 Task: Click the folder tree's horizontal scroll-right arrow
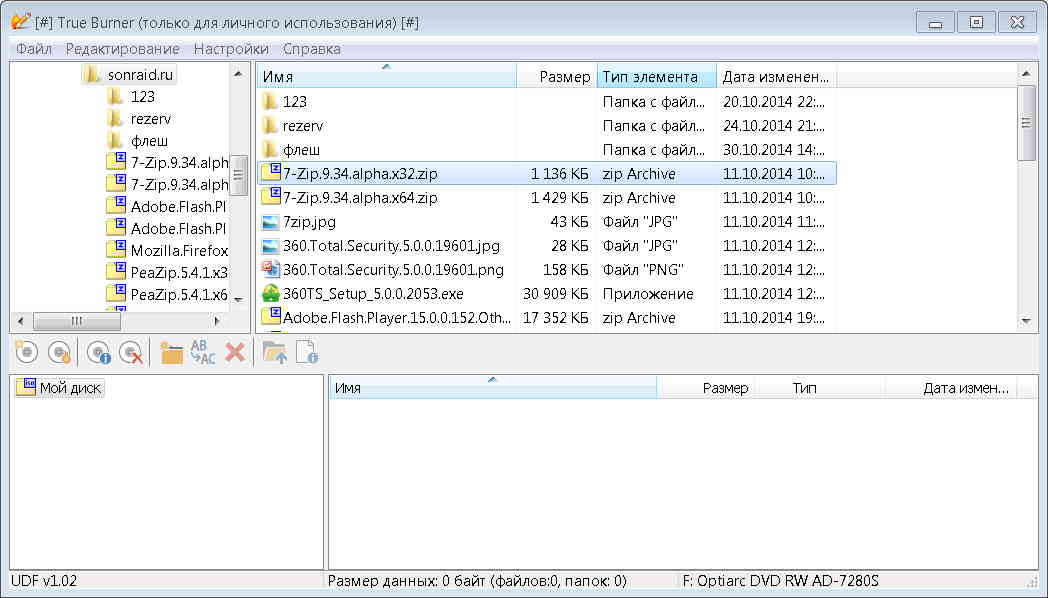217,321
